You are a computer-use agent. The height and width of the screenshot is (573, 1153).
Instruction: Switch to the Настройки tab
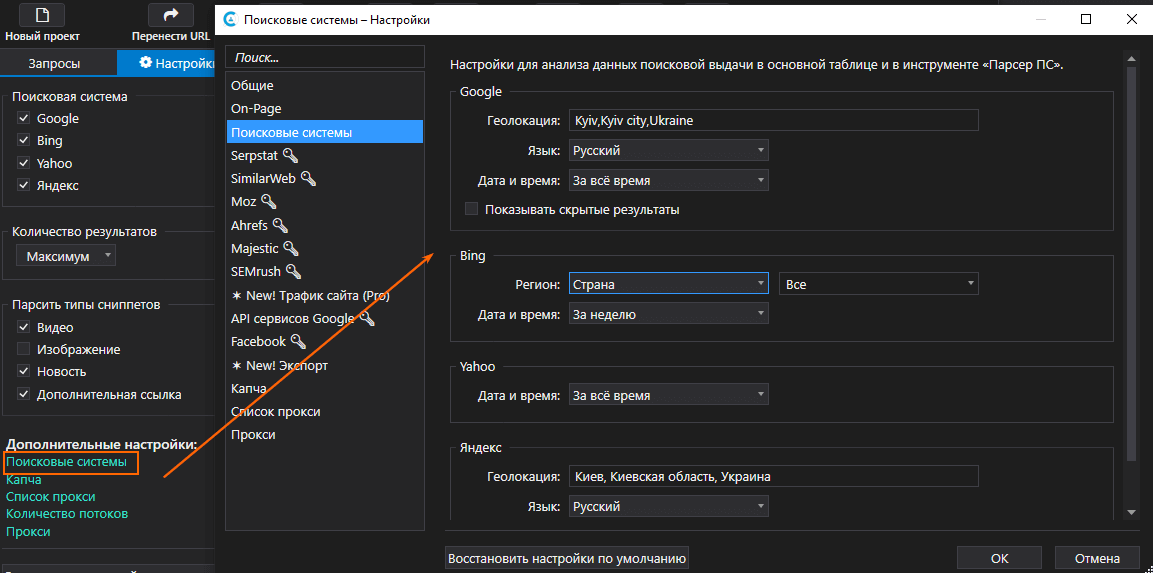coord(166,63)
